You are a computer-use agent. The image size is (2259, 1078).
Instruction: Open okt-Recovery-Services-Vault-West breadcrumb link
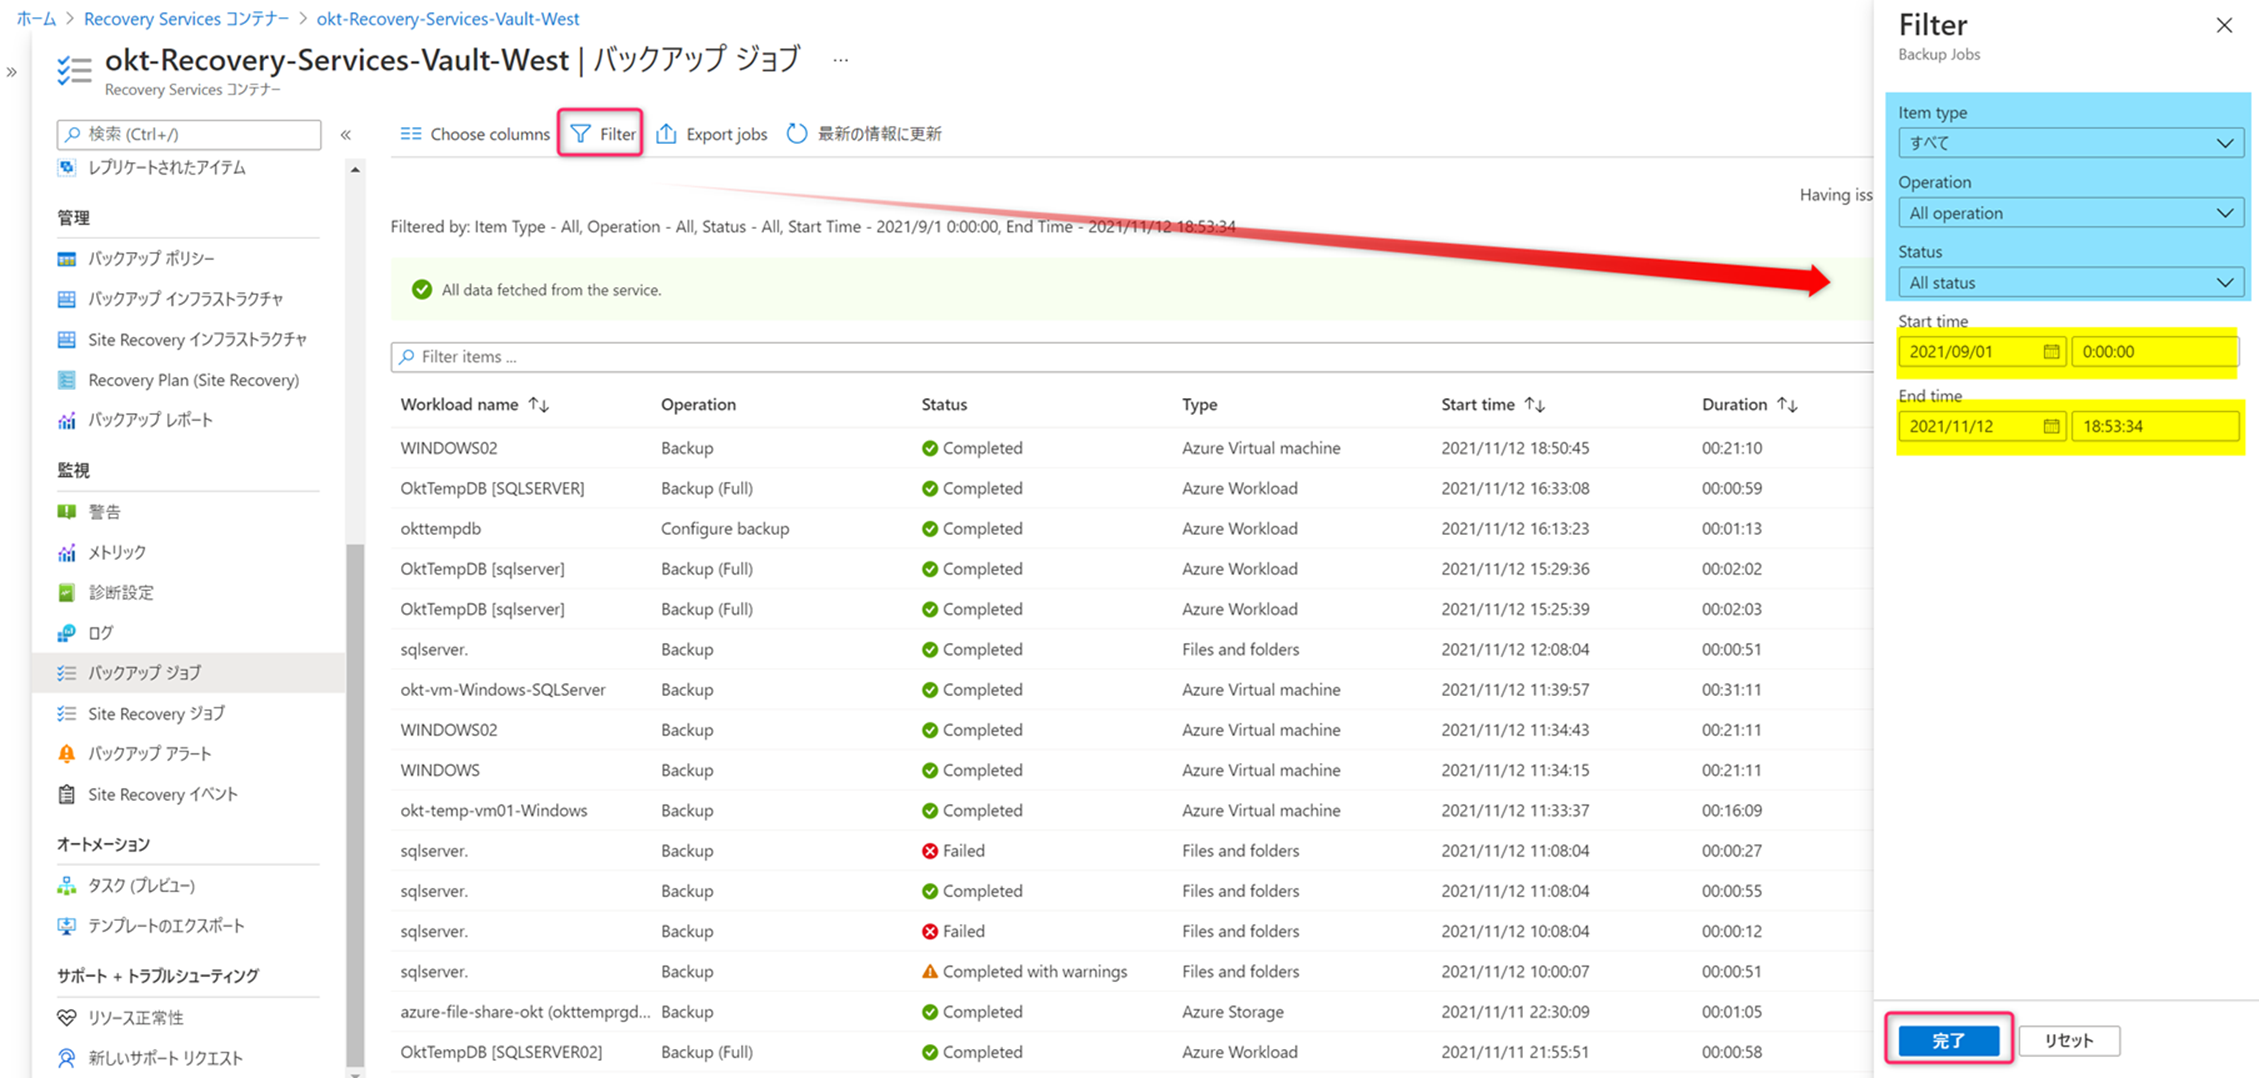point(448,18)
